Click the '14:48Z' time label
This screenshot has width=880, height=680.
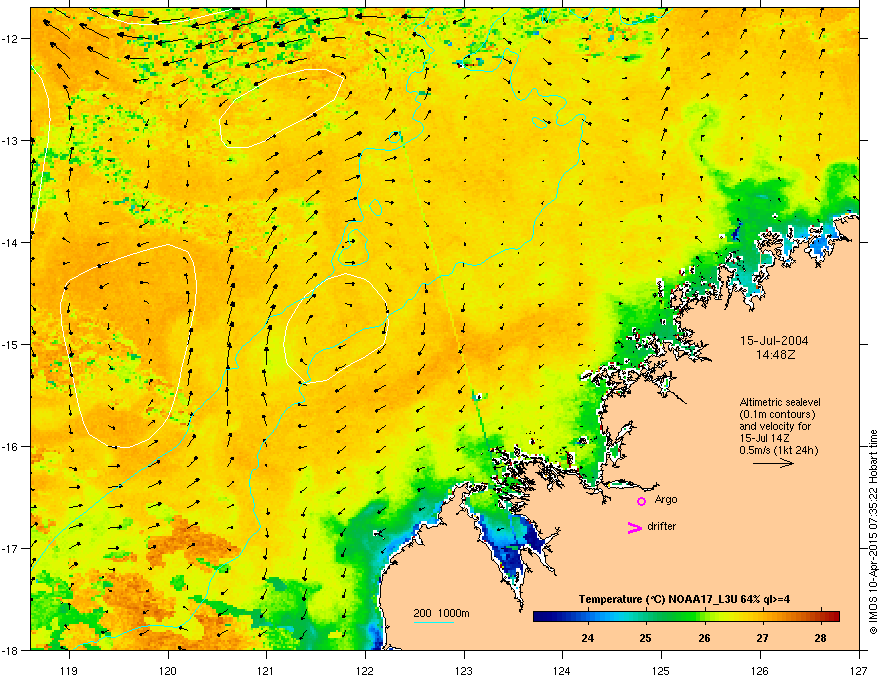tap(775, 355)
